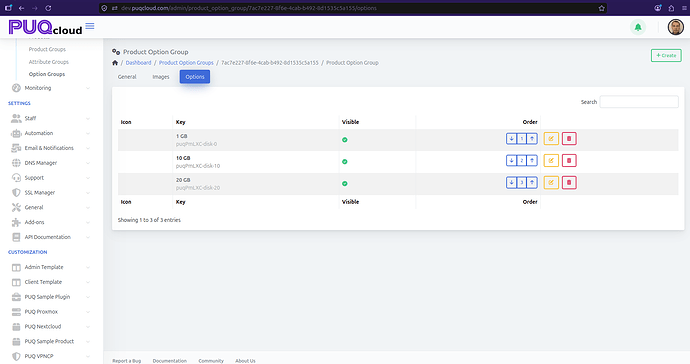
Task: Bookmark this page with the star icon
Action: pyautogui.click(x=602, y=8)
